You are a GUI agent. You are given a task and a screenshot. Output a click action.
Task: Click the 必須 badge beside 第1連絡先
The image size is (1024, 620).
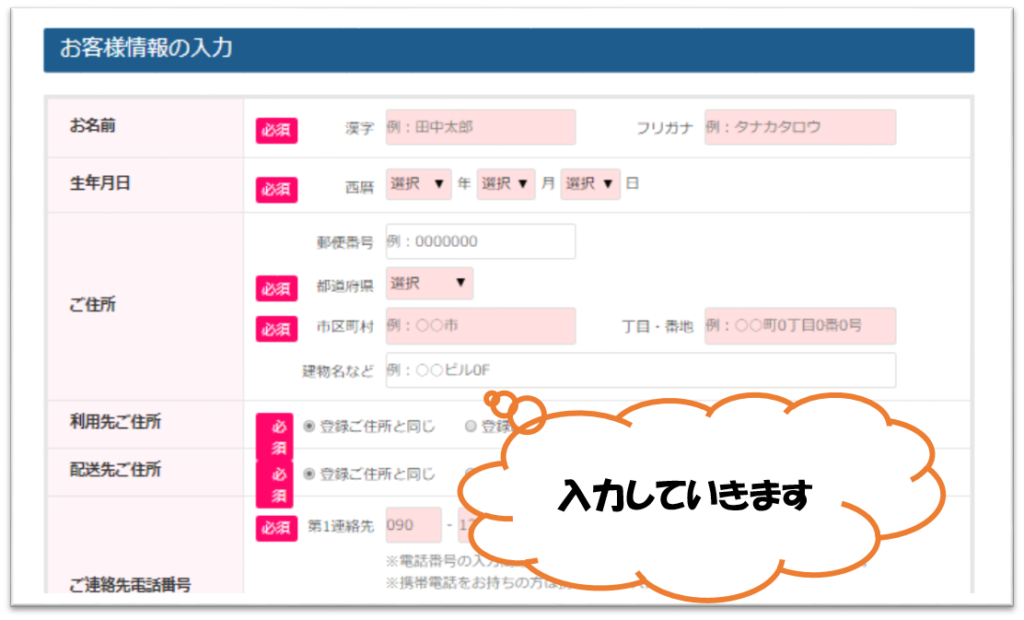pos(275,524)
